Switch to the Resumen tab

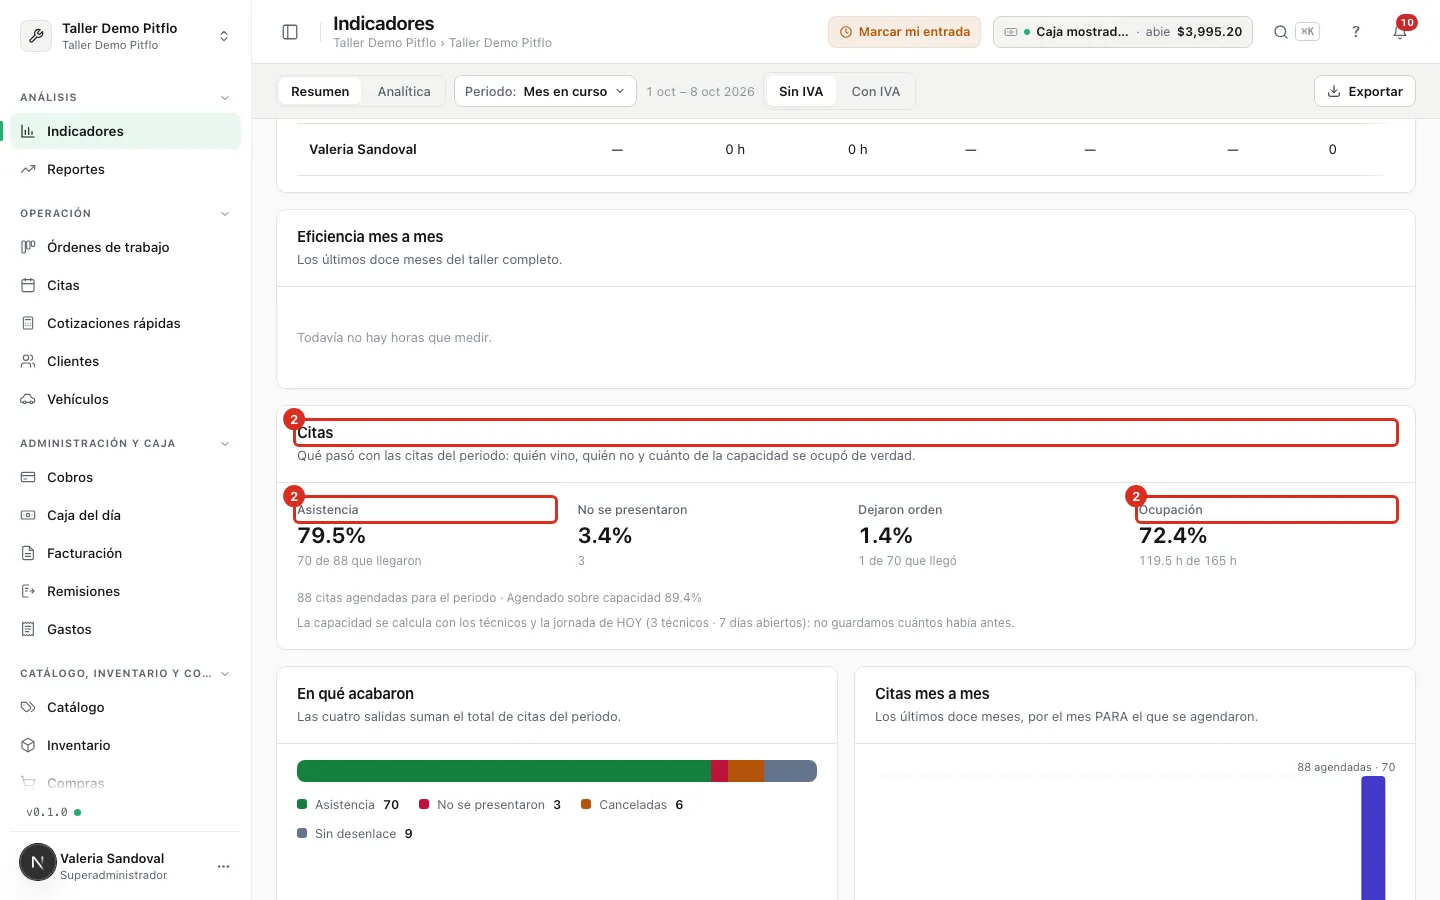(320, 91)
